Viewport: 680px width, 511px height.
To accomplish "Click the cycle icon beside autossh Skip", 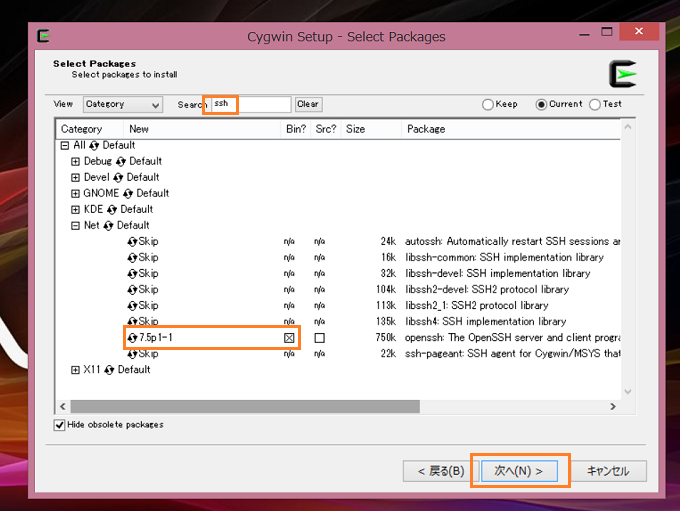I will pyautogui.click(x=132, y=242).
